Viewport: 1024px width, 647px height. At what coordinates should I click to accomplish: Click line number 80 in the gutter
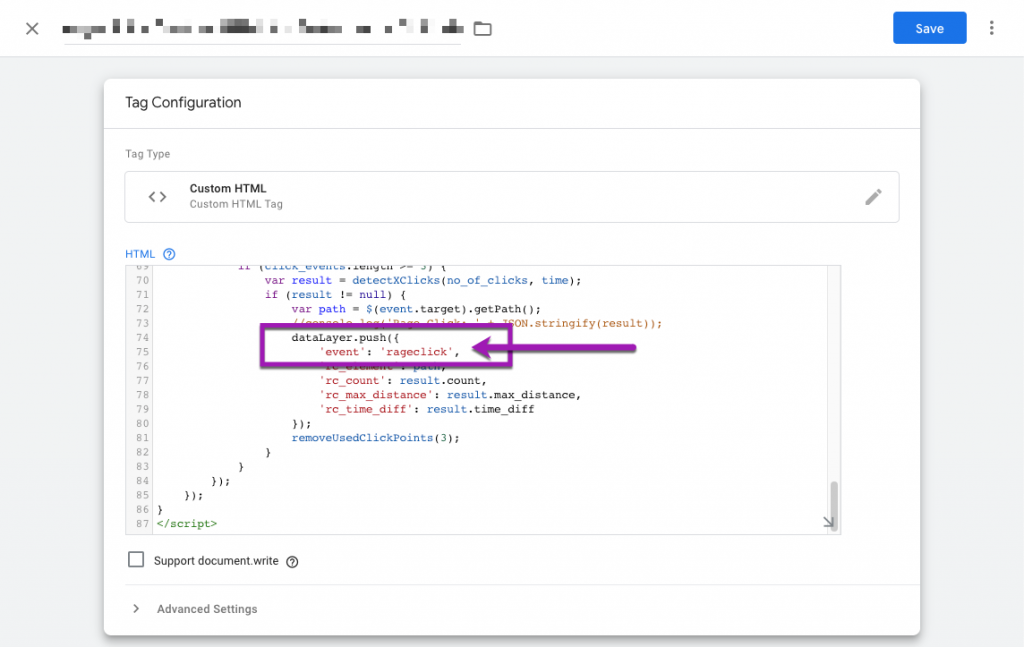coord(142,424)
